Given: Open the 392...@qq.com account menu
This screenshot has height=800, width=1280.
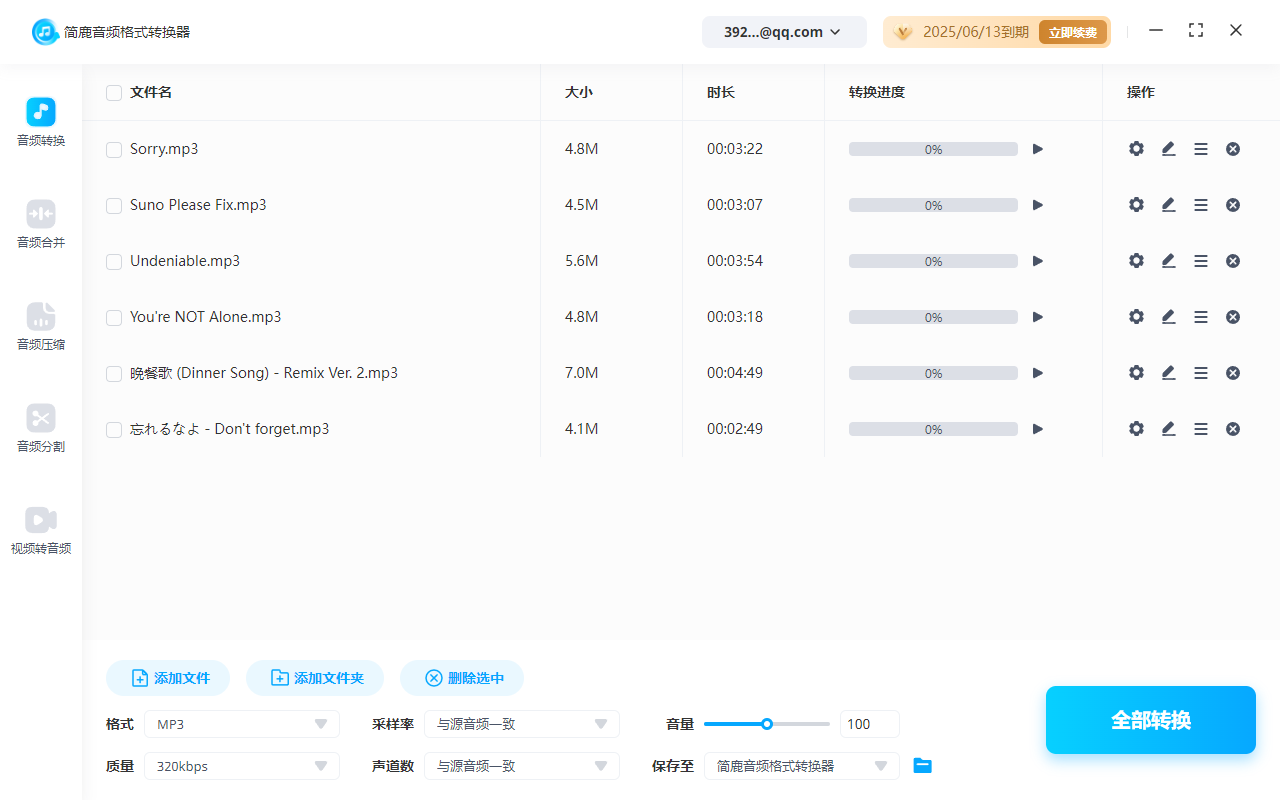Looking at the screenshot, I should (x=784, y=31).
